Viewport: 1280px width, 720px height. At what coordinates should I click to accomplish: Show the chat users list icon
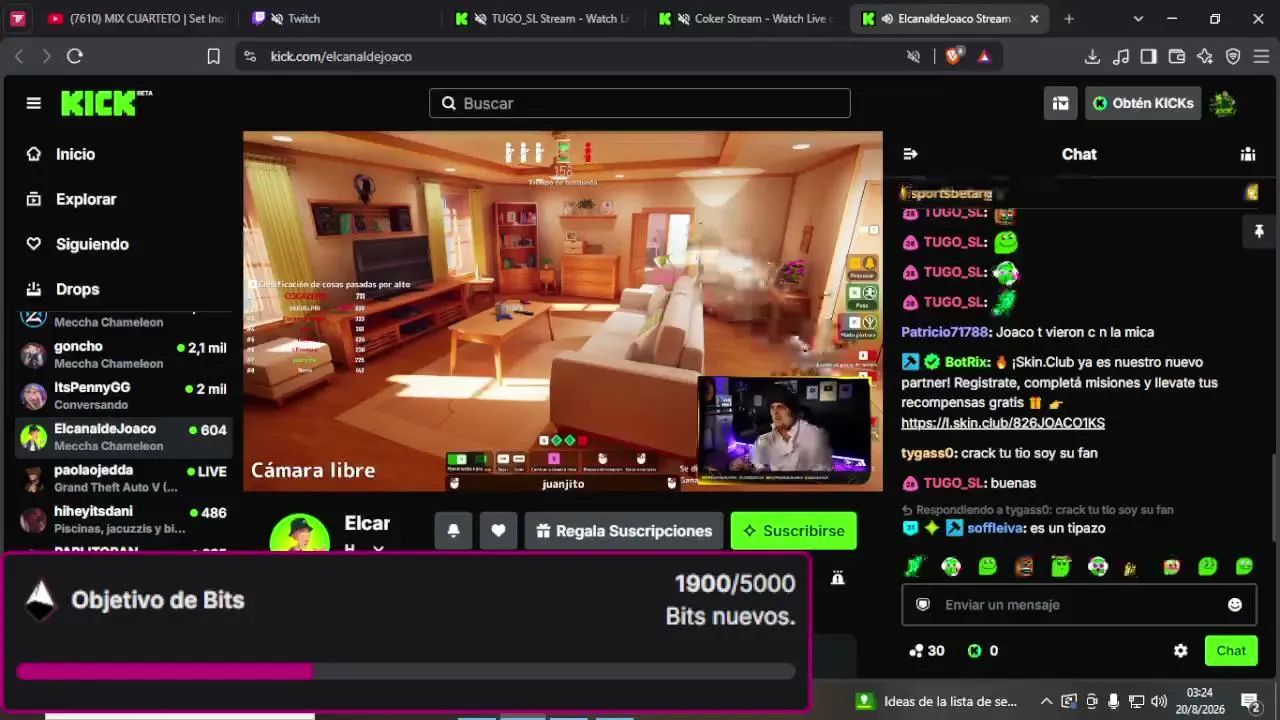click(1248, 154)
